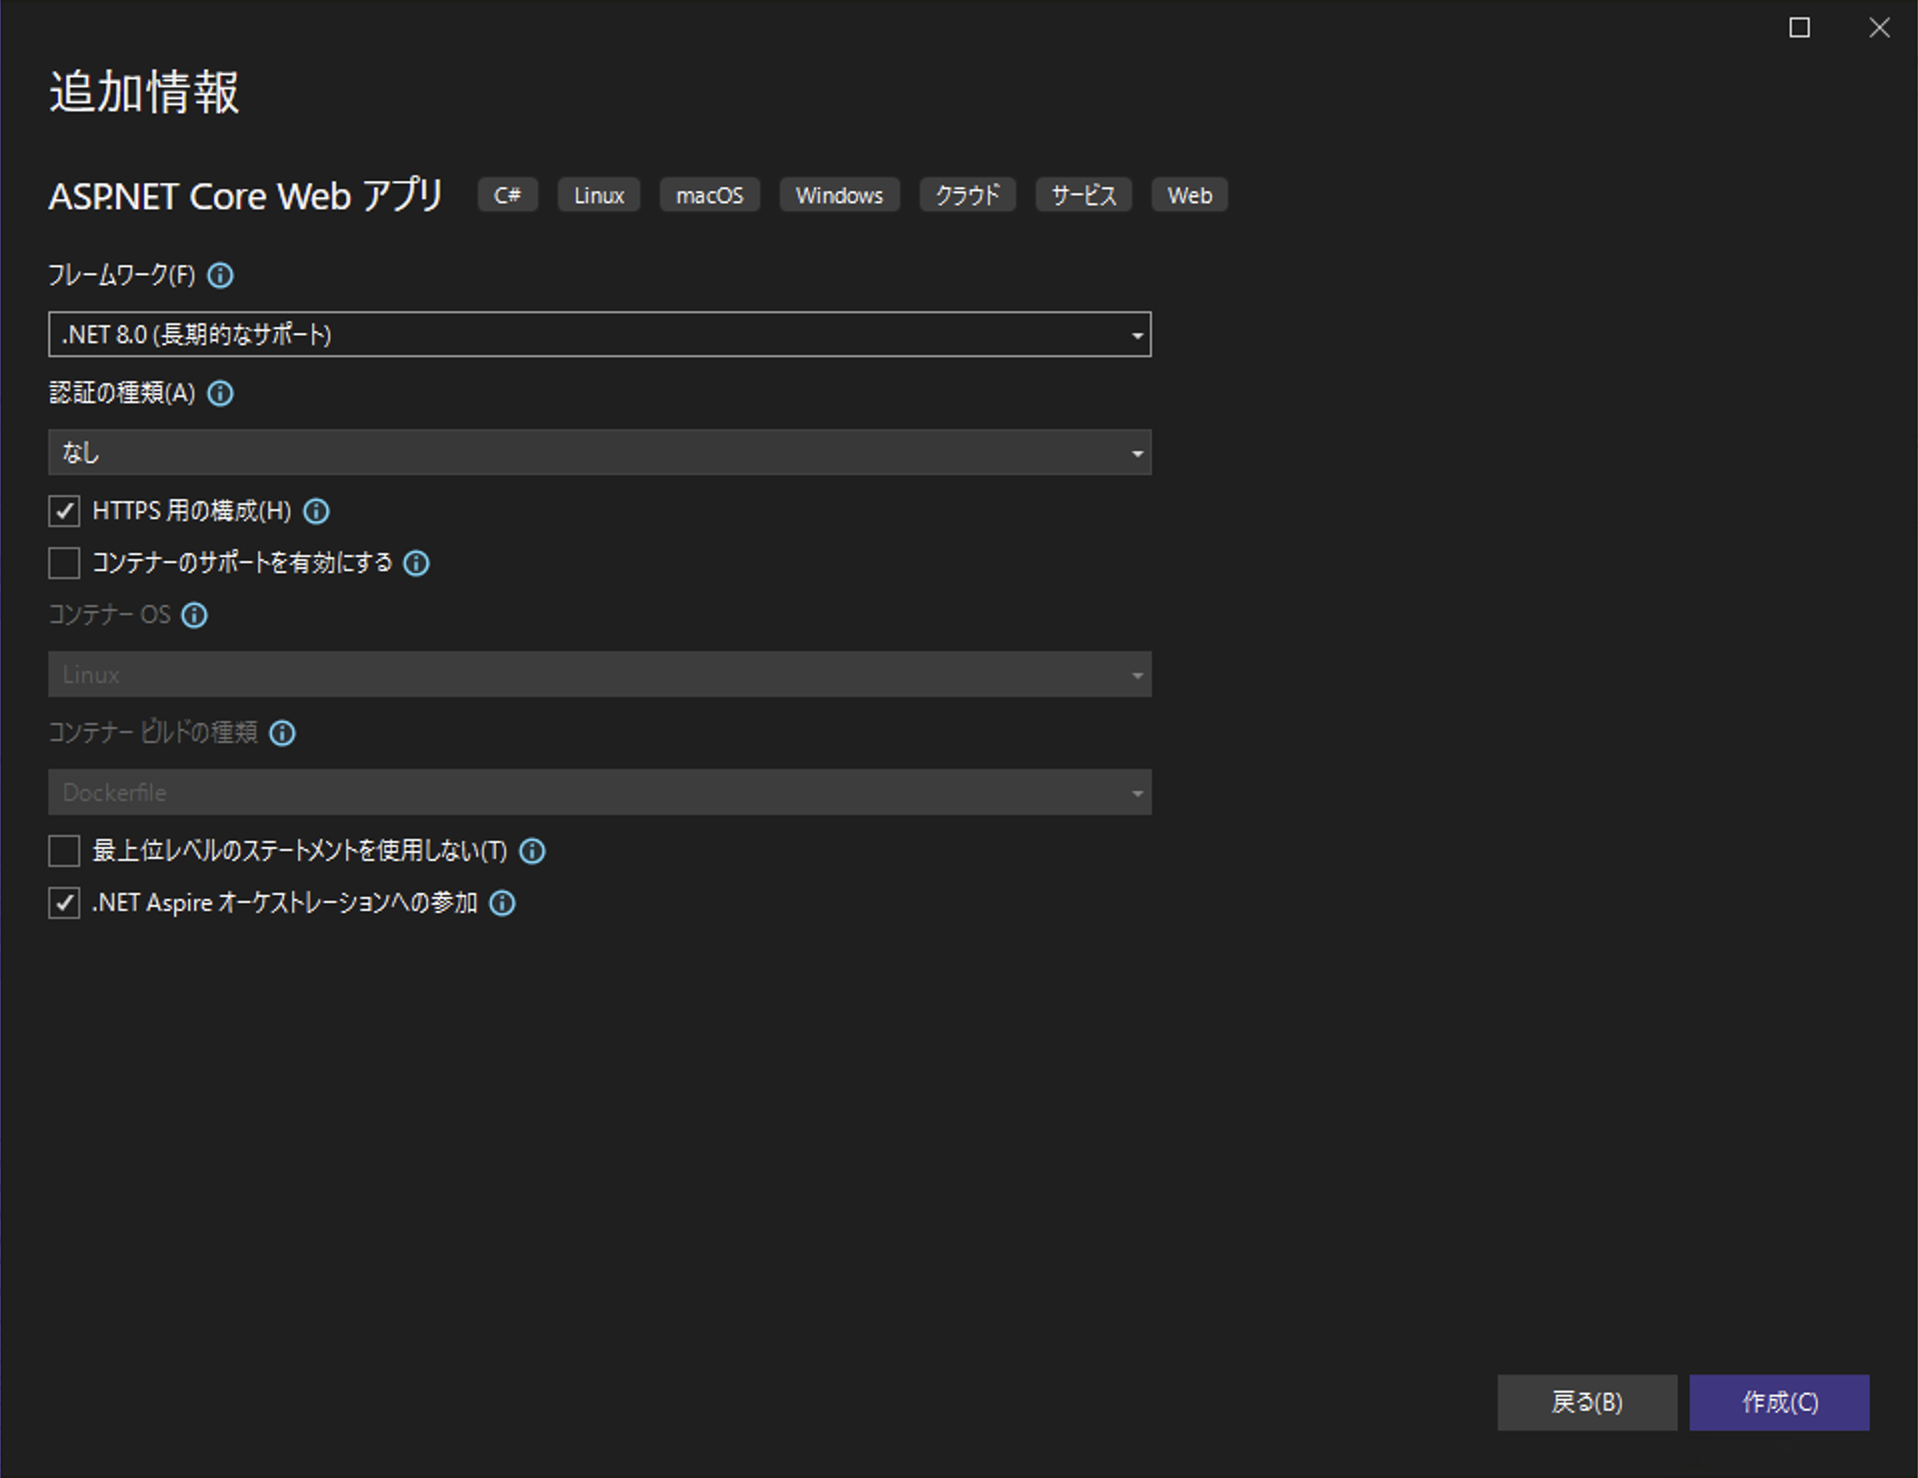The width and height of the screenshot is (1918, 1478).
Task: Click the C# tag badge
Action: coord(507,195)
